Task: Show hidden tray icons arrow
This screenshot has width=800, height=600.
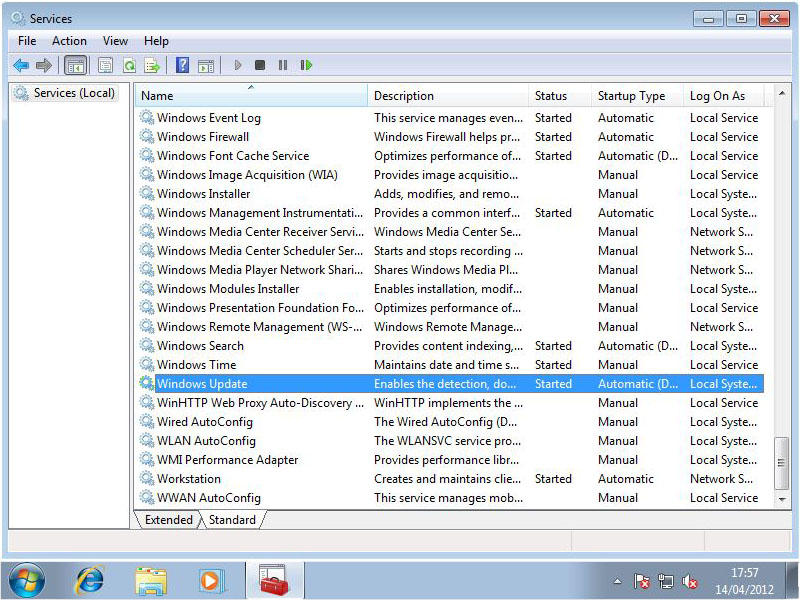Action: 617,581
